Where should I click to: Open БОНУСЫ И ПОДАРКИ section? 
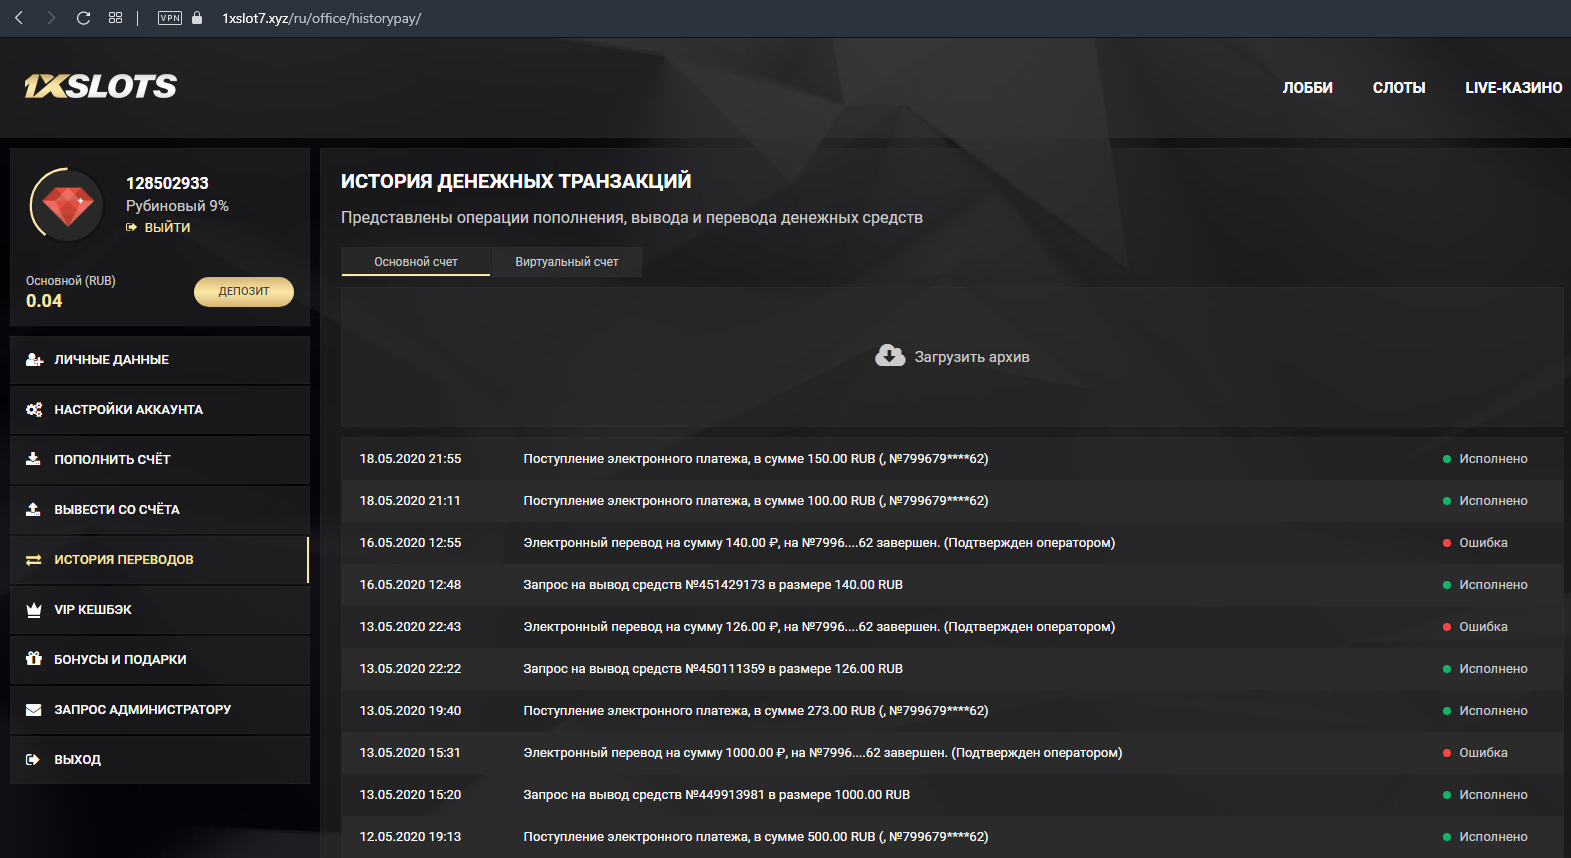pos(120,660)
